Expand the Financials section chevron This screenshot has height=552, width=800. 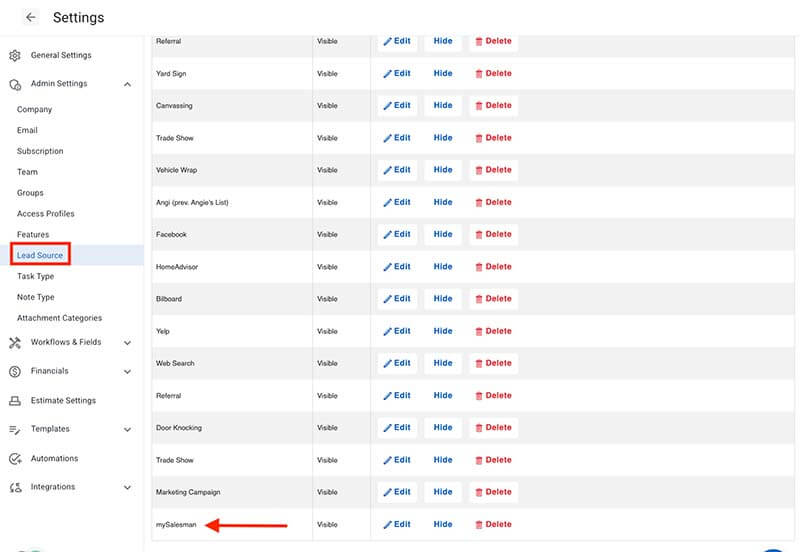click(127, 371)
